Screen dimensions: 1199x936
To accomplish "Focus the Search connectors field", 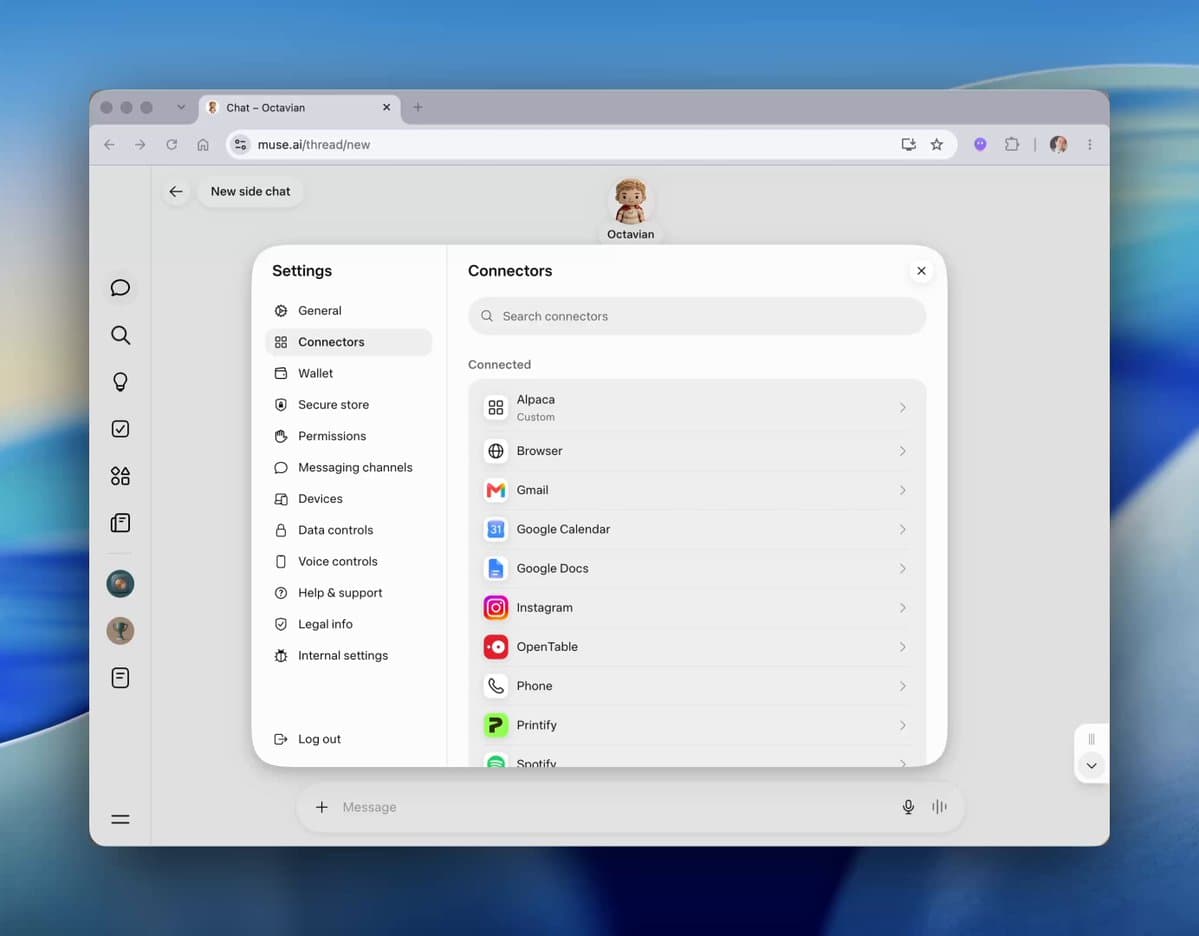I will (x=697, y=316).
